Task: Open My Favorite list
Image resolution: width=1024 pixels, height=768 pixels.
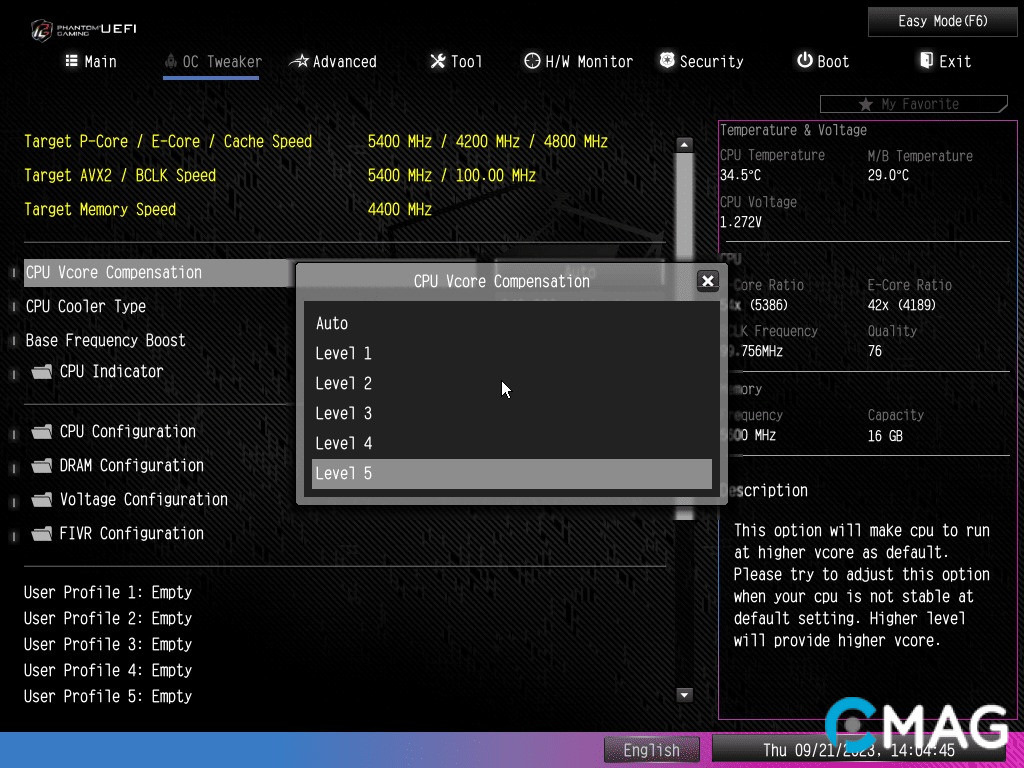Action: [912, 104]
